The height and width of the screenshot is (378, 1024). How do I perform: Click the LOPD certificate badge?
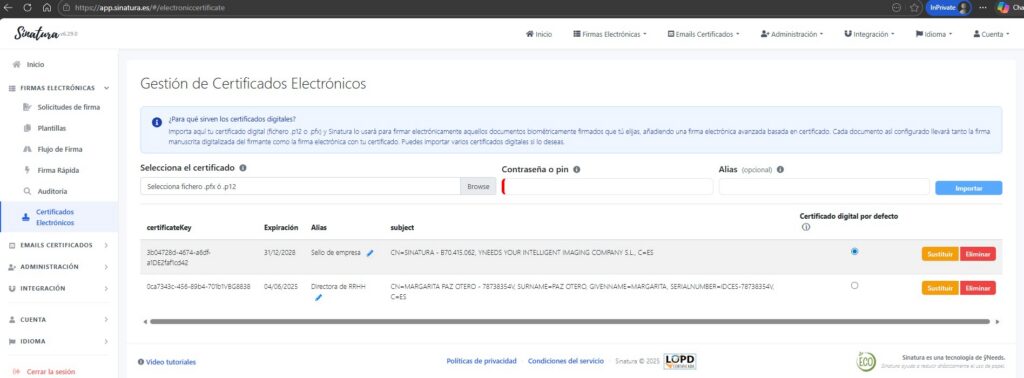click(x=680, y=361)
